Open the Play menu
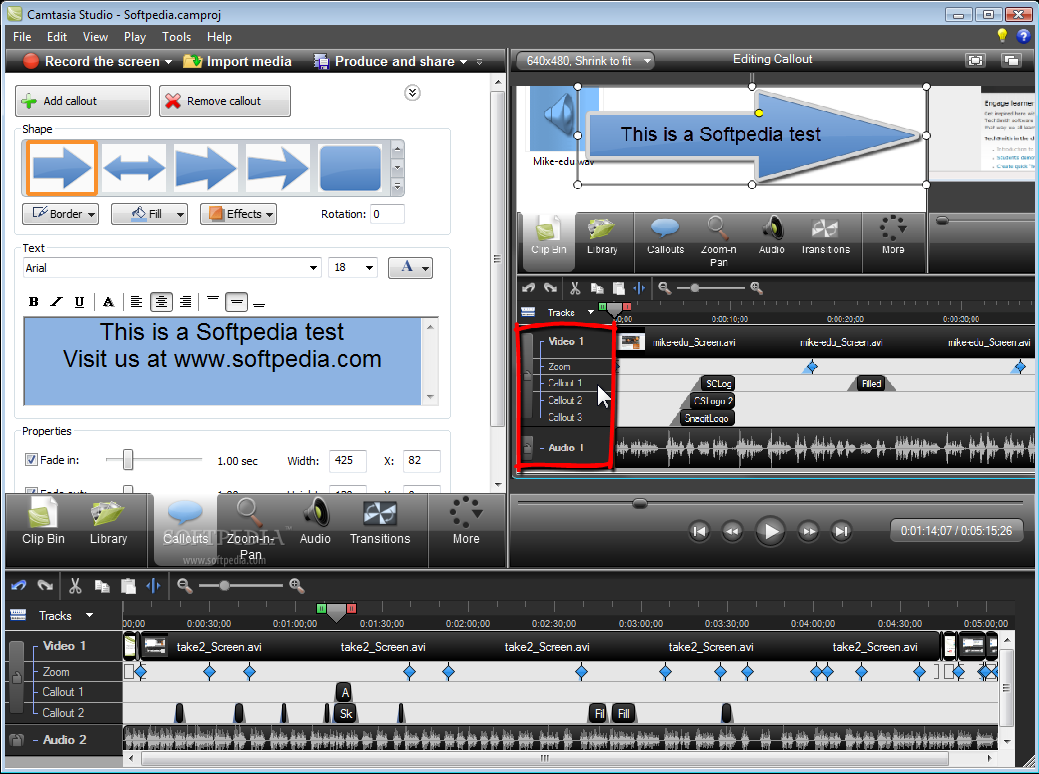1039x774 pixels. pos(135,37)
